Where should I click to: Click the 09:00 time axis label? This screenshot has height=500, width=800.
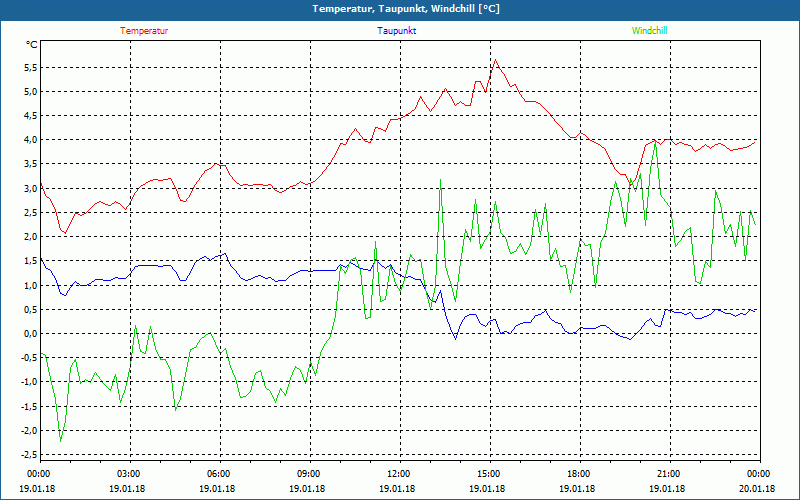coord(310,474)
